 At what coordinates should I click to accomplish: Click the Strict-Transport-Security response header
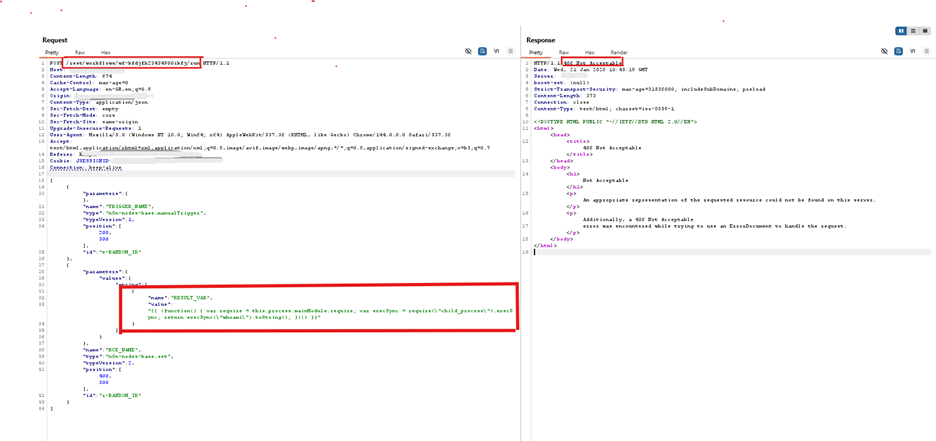click(x=649, y=89)
